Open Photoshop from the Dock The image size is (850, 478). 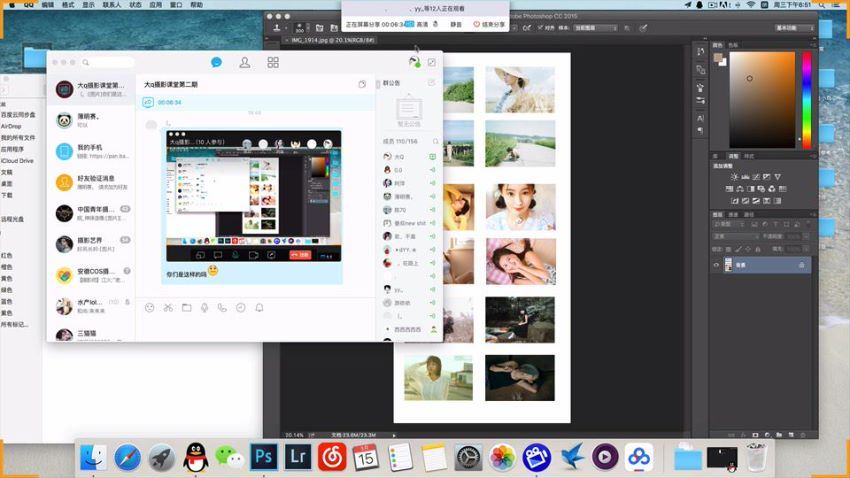click(x=263, y=457)
